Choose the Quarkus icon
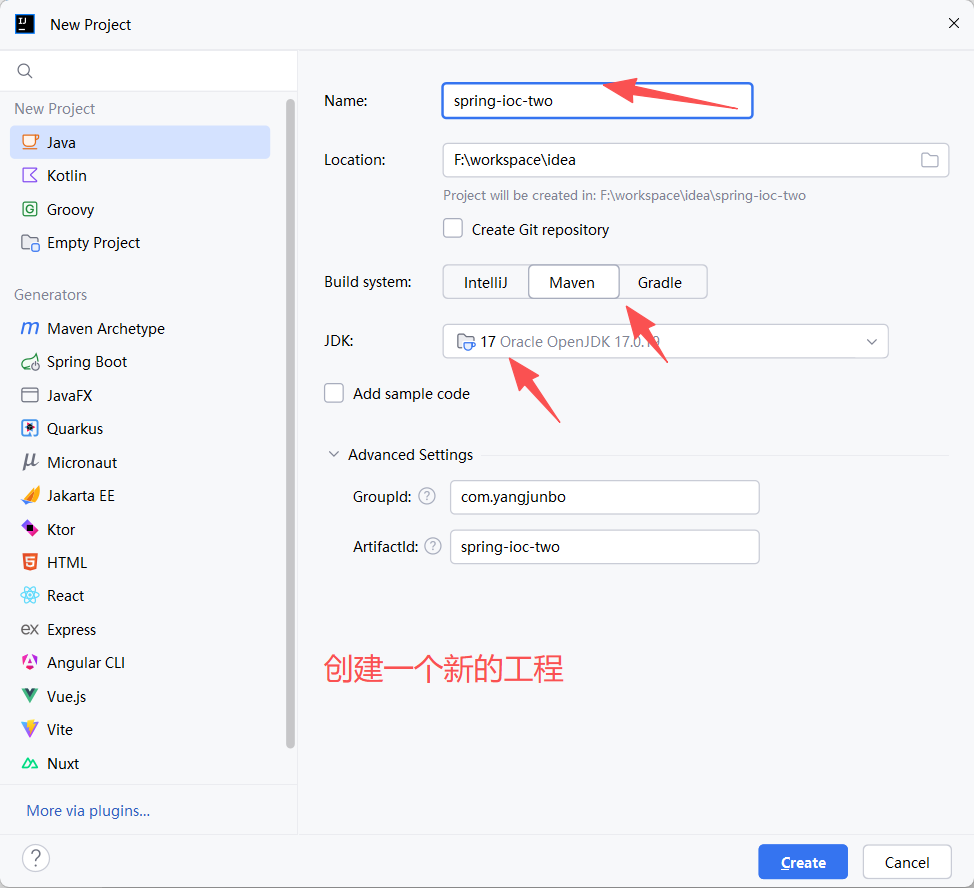Screen dimensions: 974x888 pyautogui.click(x=30, y=428)
